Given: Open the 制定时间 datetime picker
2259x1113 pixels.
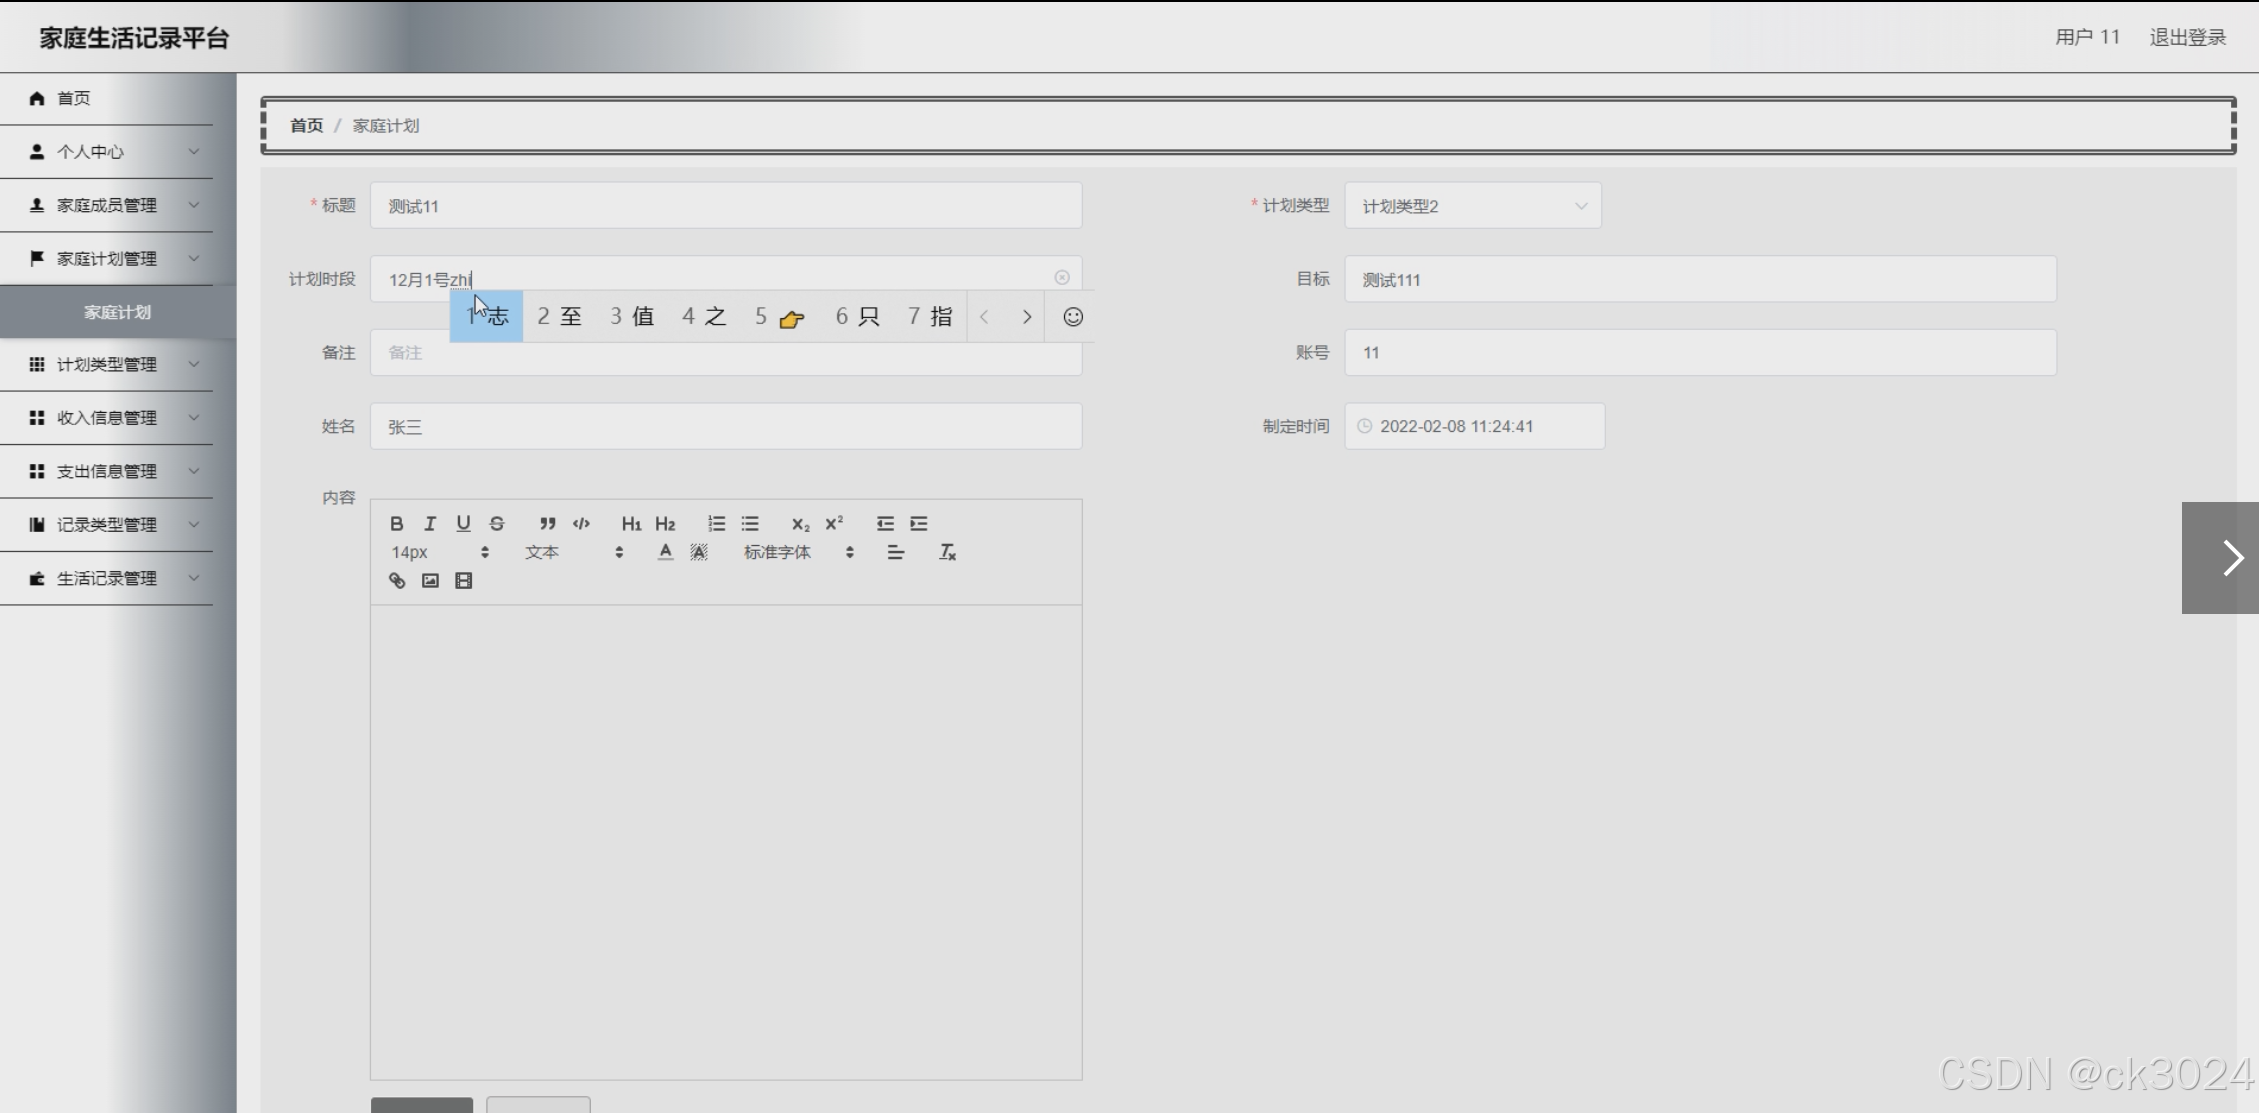Looking at the screenshot, I should tap(1475, 426).
